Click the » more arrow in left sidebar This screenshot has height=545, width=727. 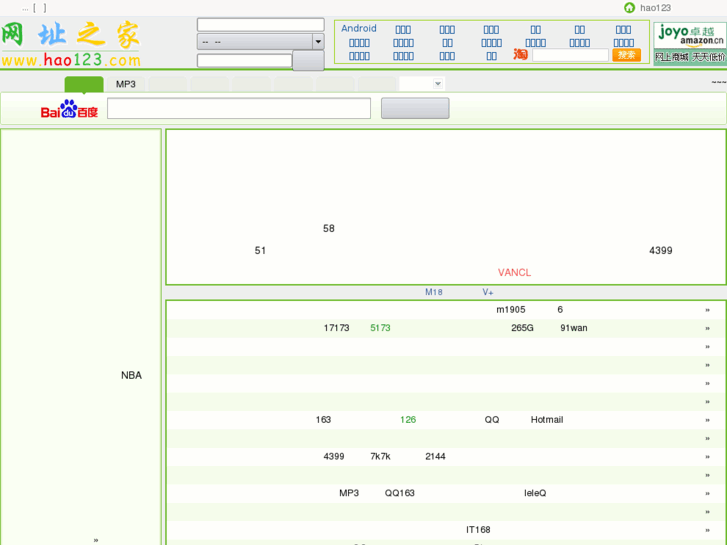point(96,540)
